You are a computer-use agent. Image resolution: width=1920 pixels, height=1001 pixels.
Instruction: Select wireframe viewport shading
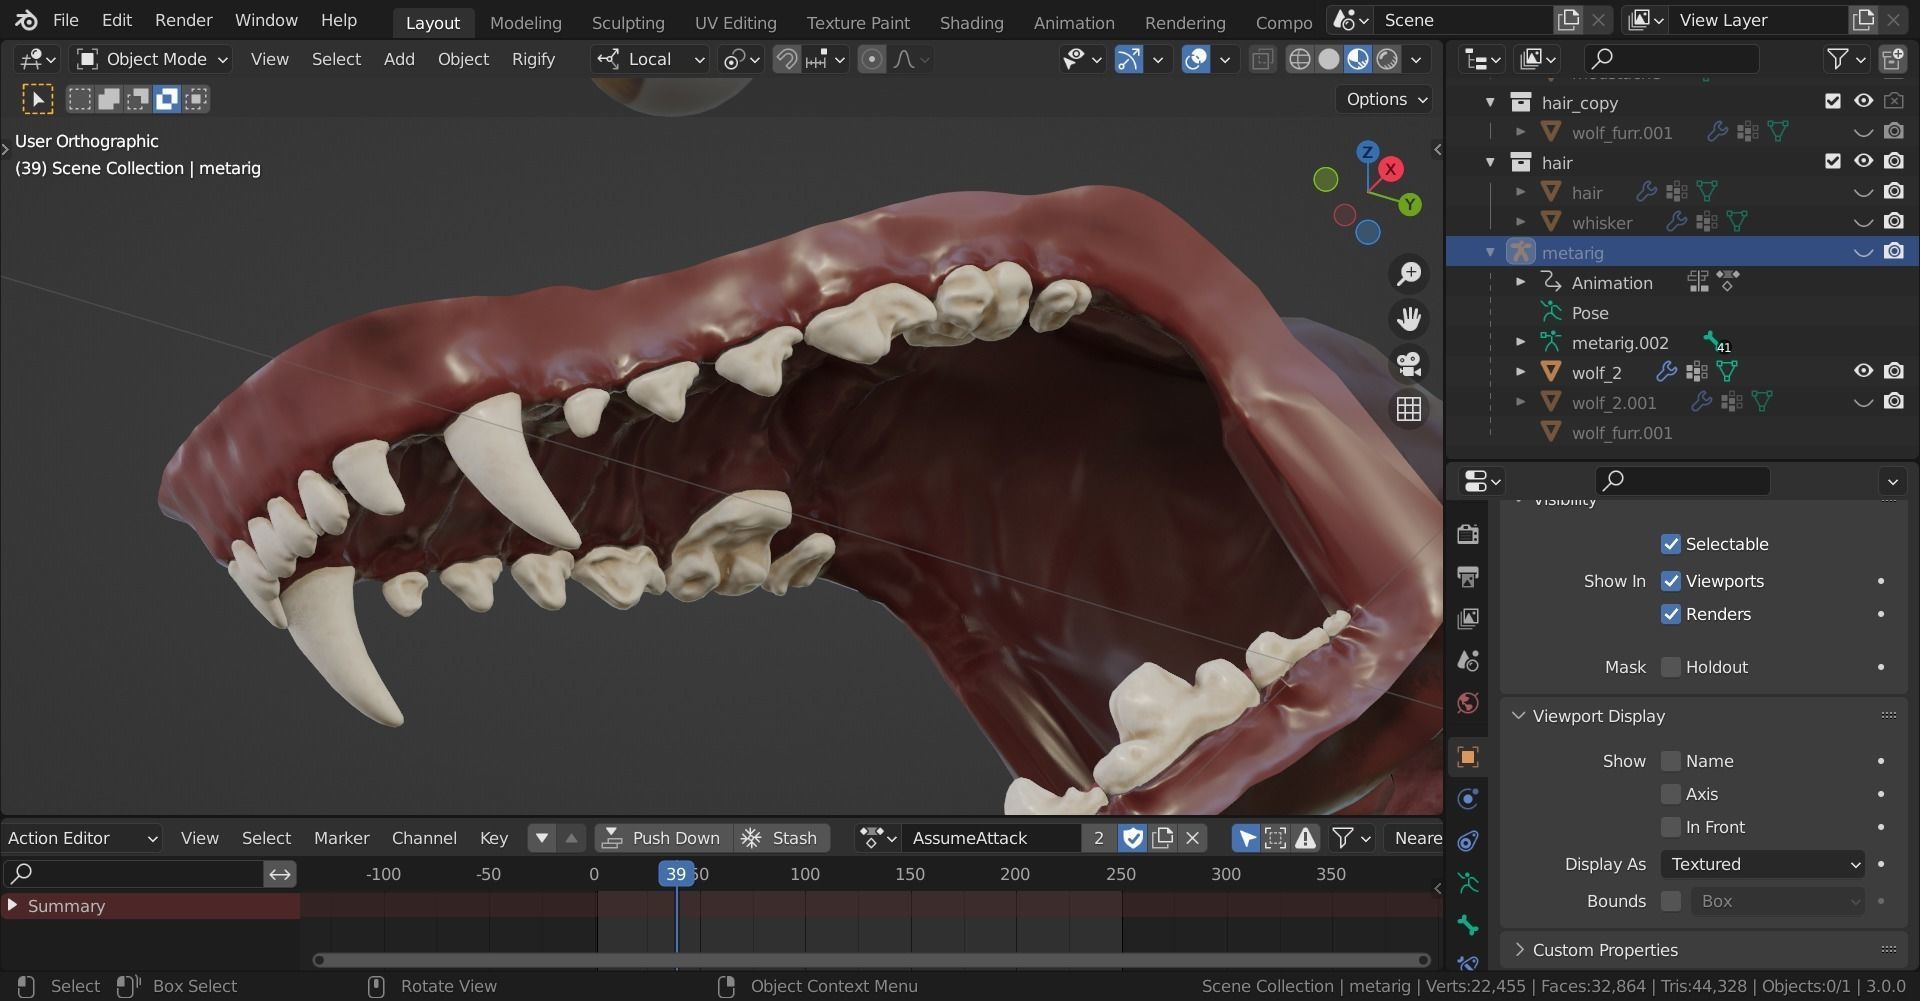click(1299, 60)
